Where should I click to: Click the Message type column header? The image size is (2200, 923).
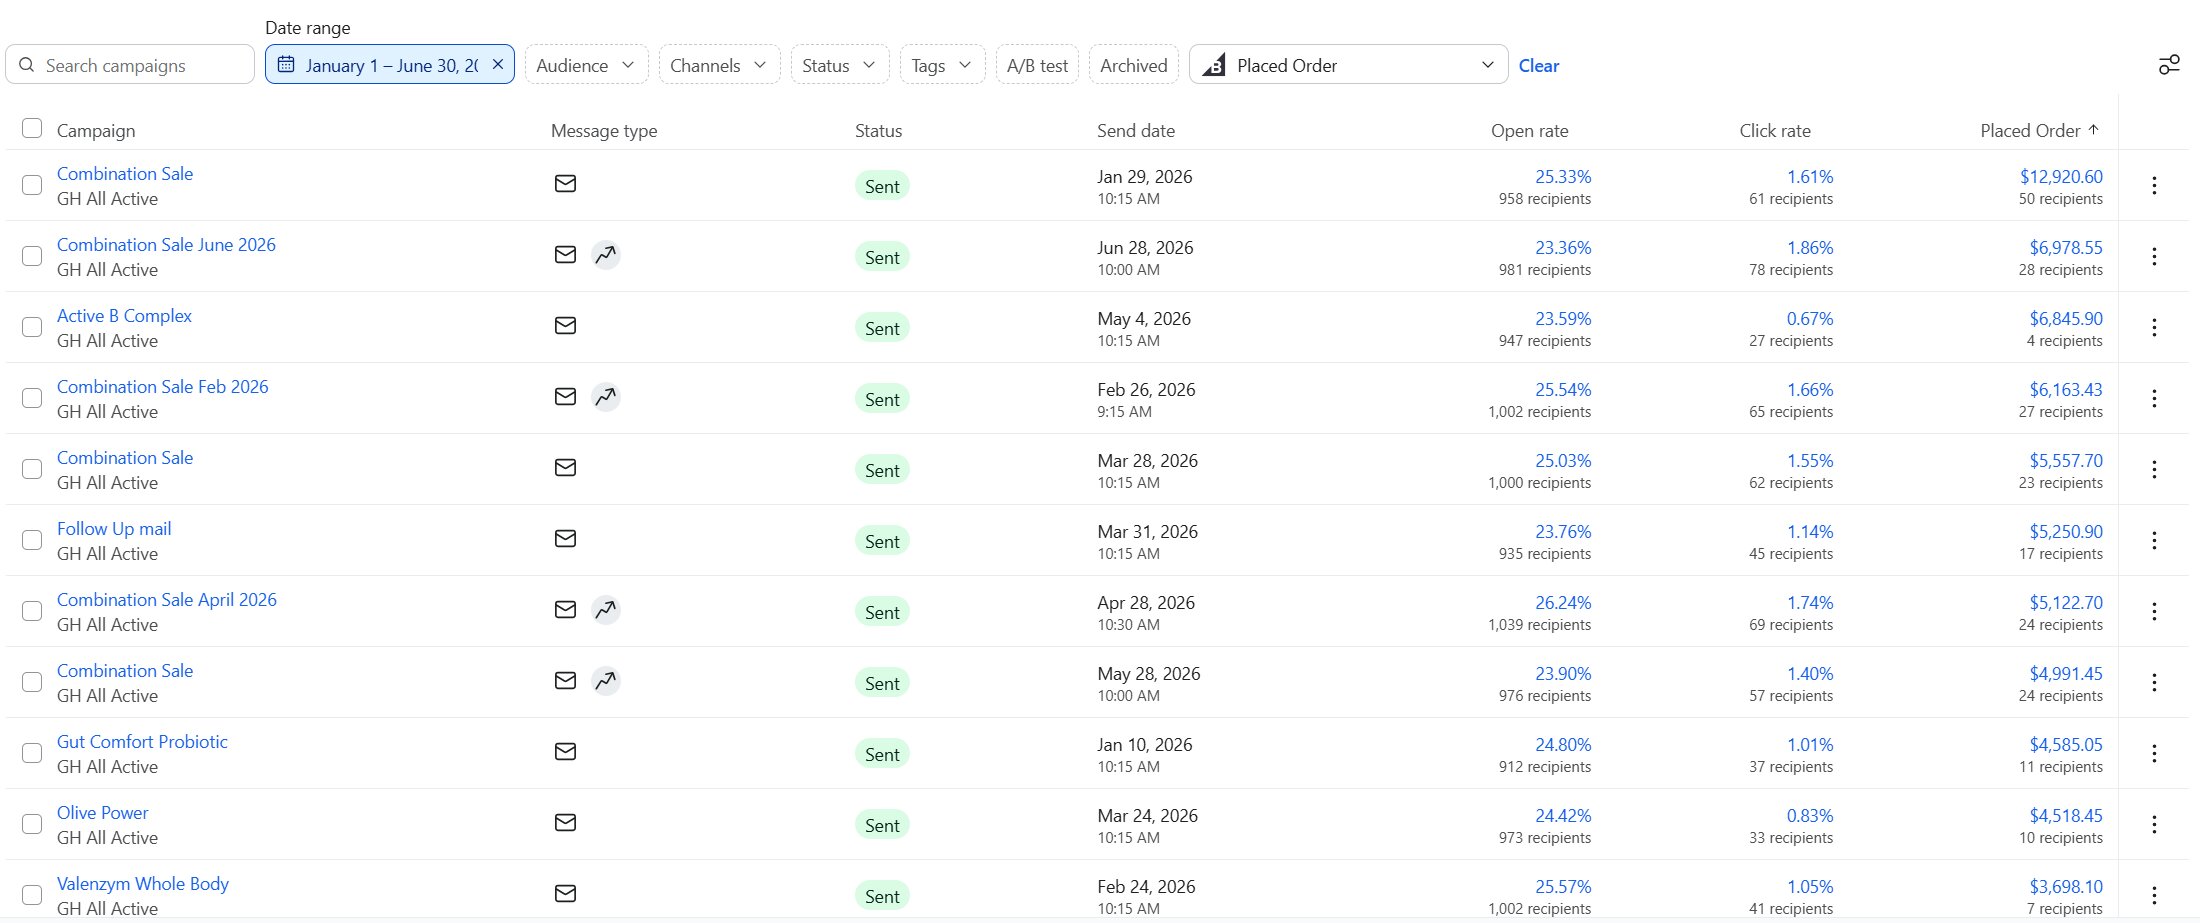[x=604, y=131]
